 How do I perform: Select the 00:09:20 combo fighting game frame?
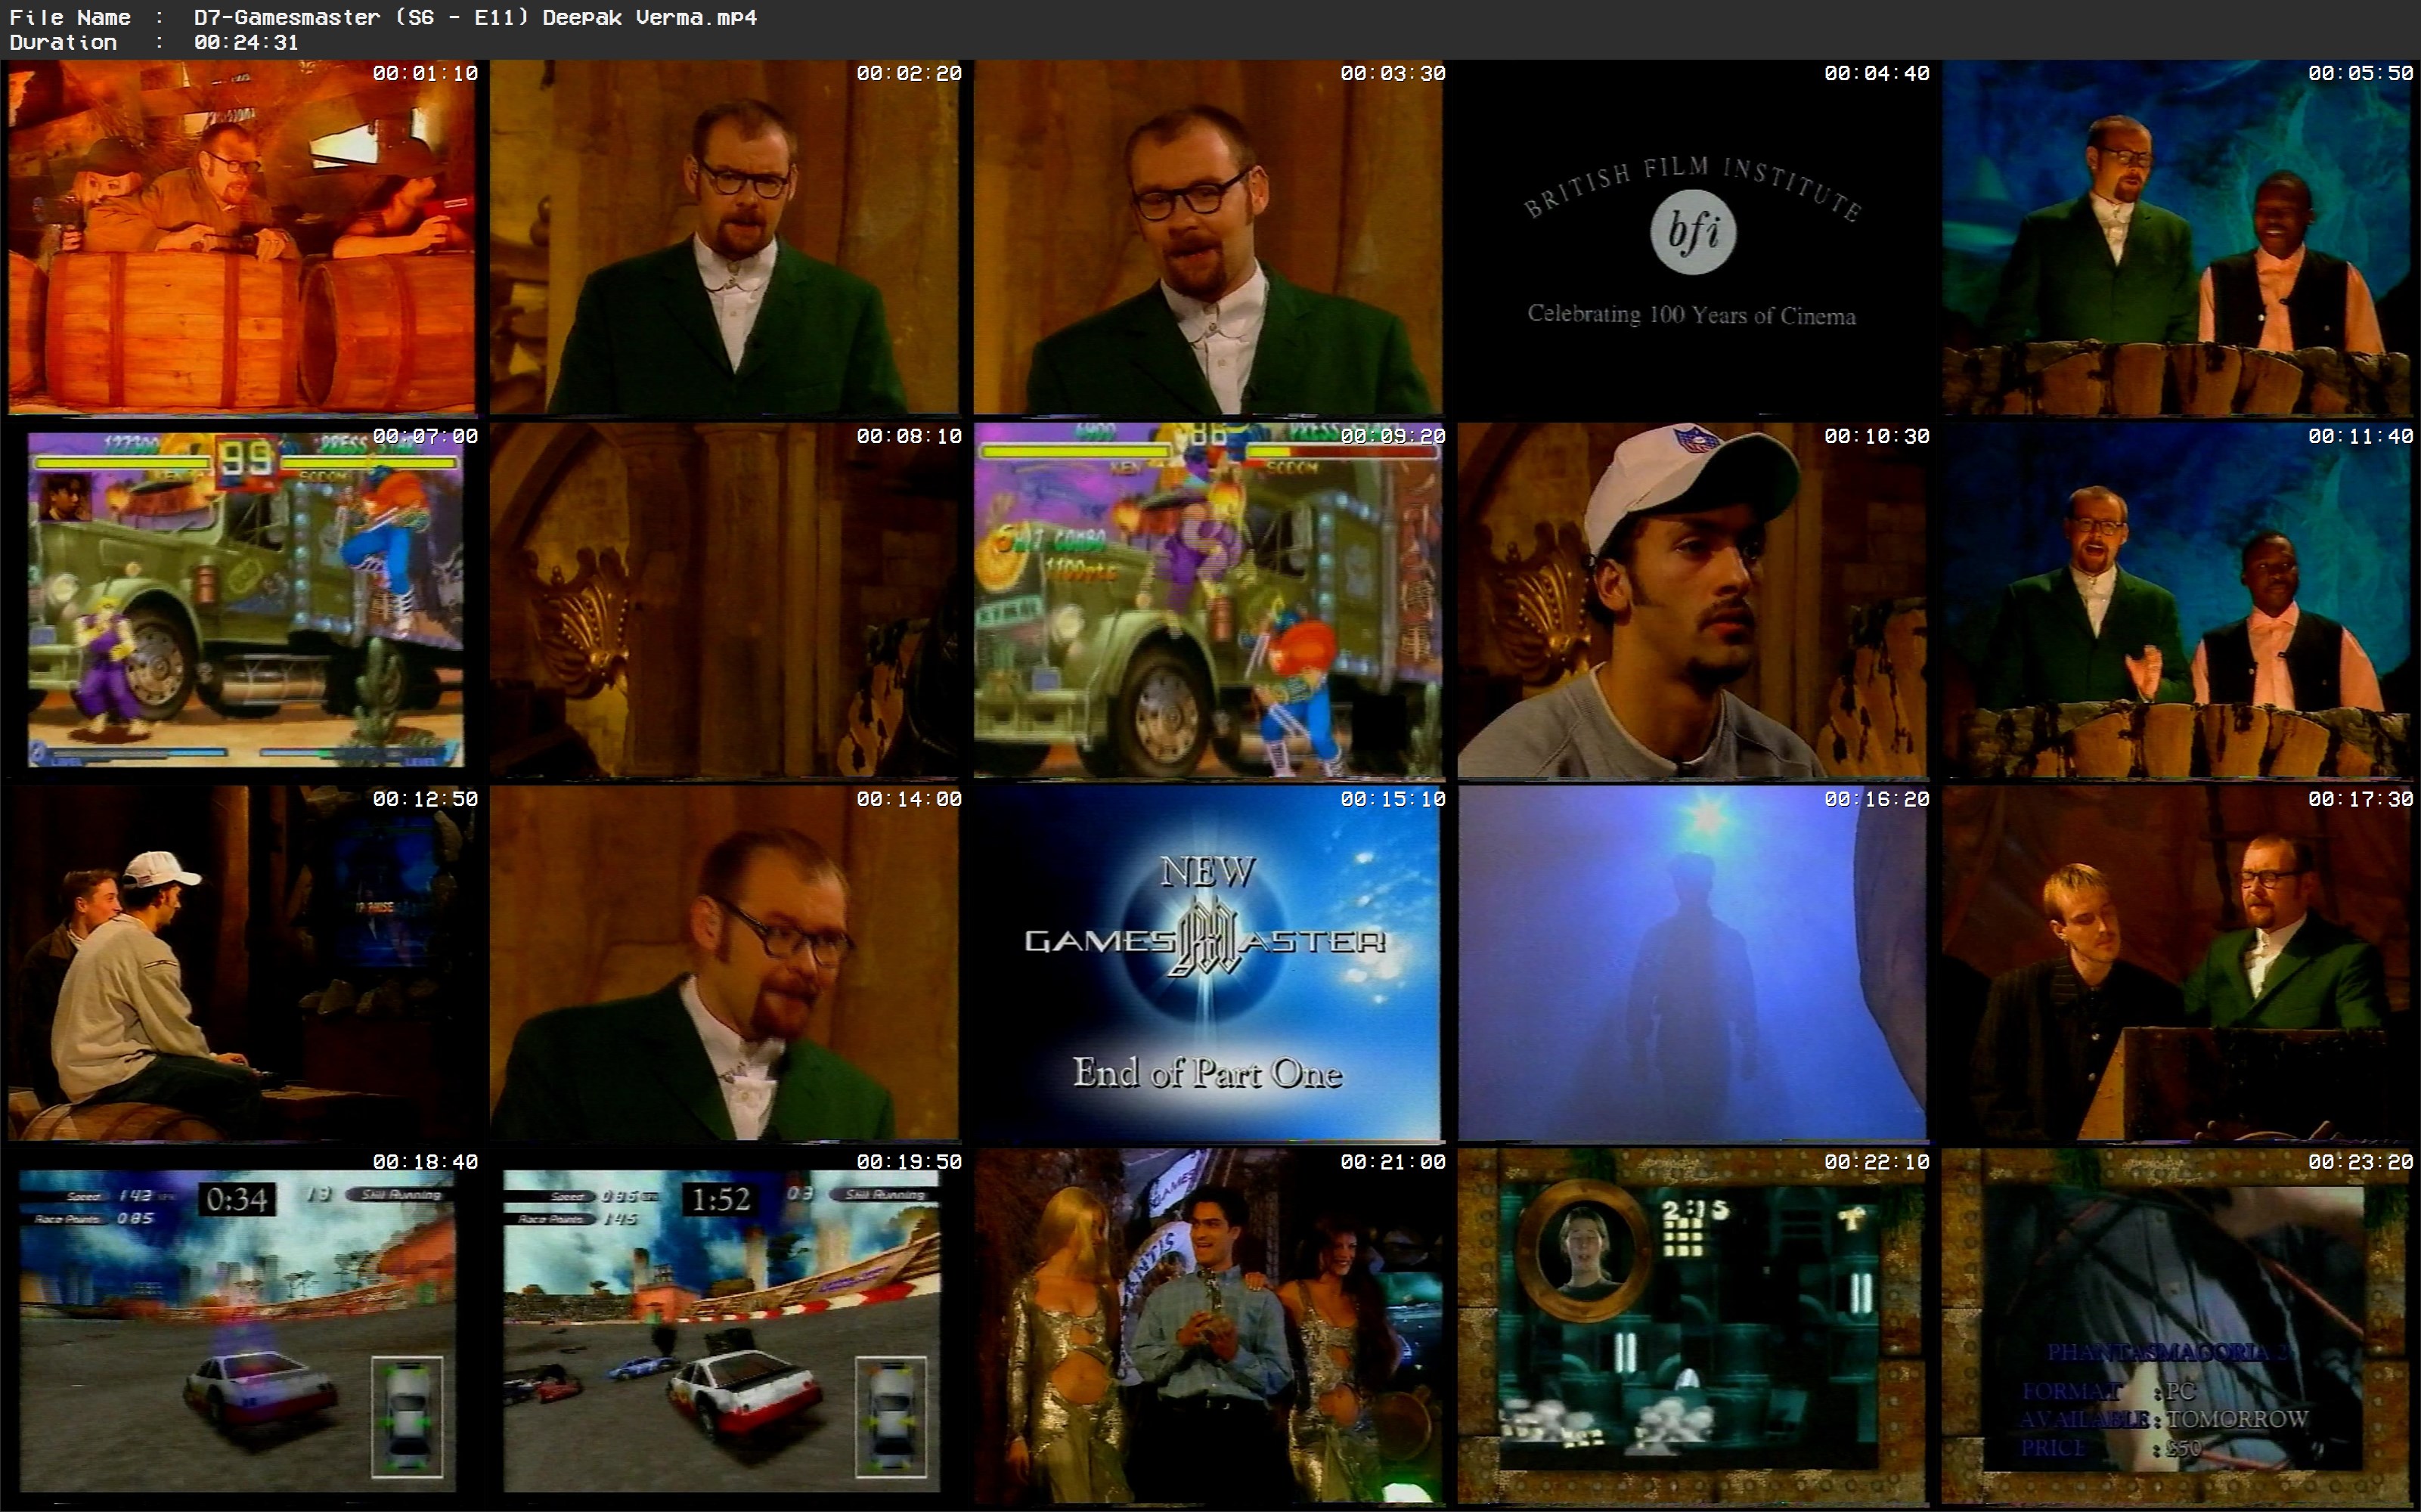[x=1208, y=600]
